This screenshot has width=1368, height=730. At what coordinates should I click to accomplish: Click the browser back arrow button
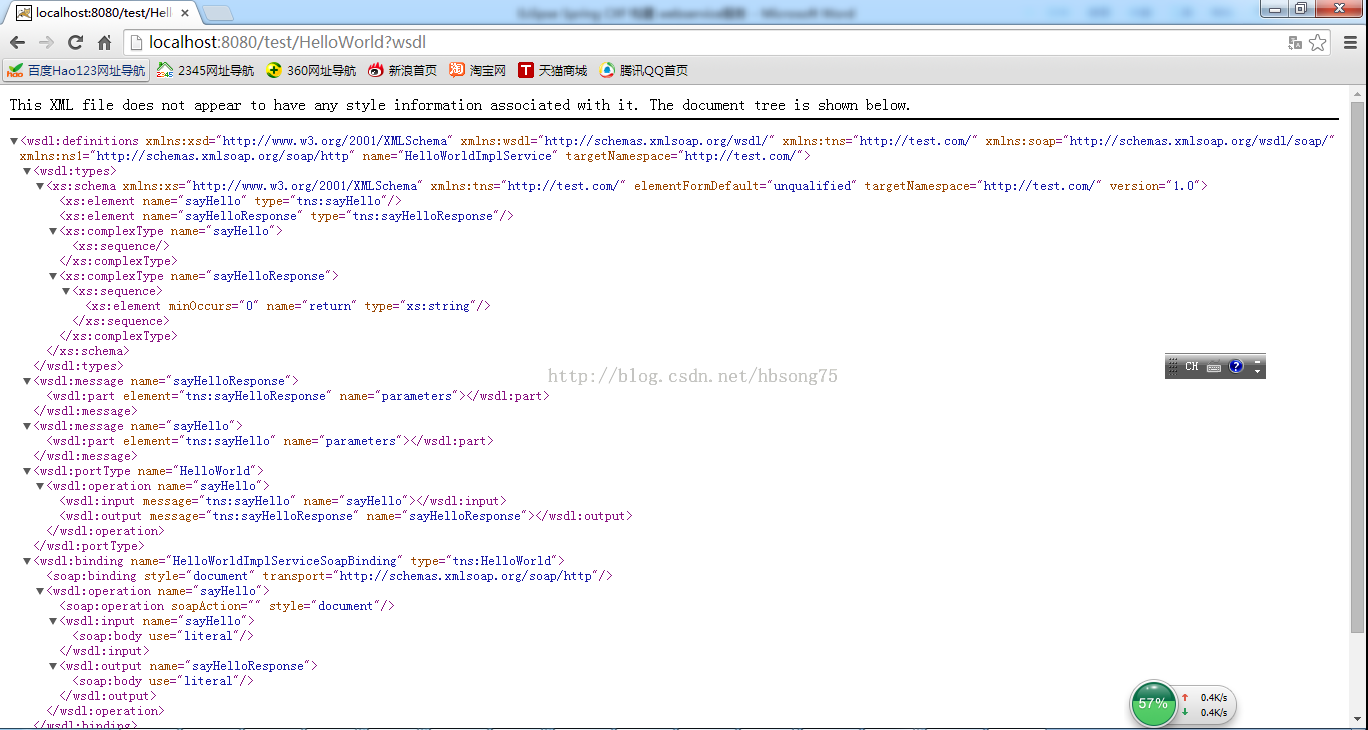(x=17, y=42)
